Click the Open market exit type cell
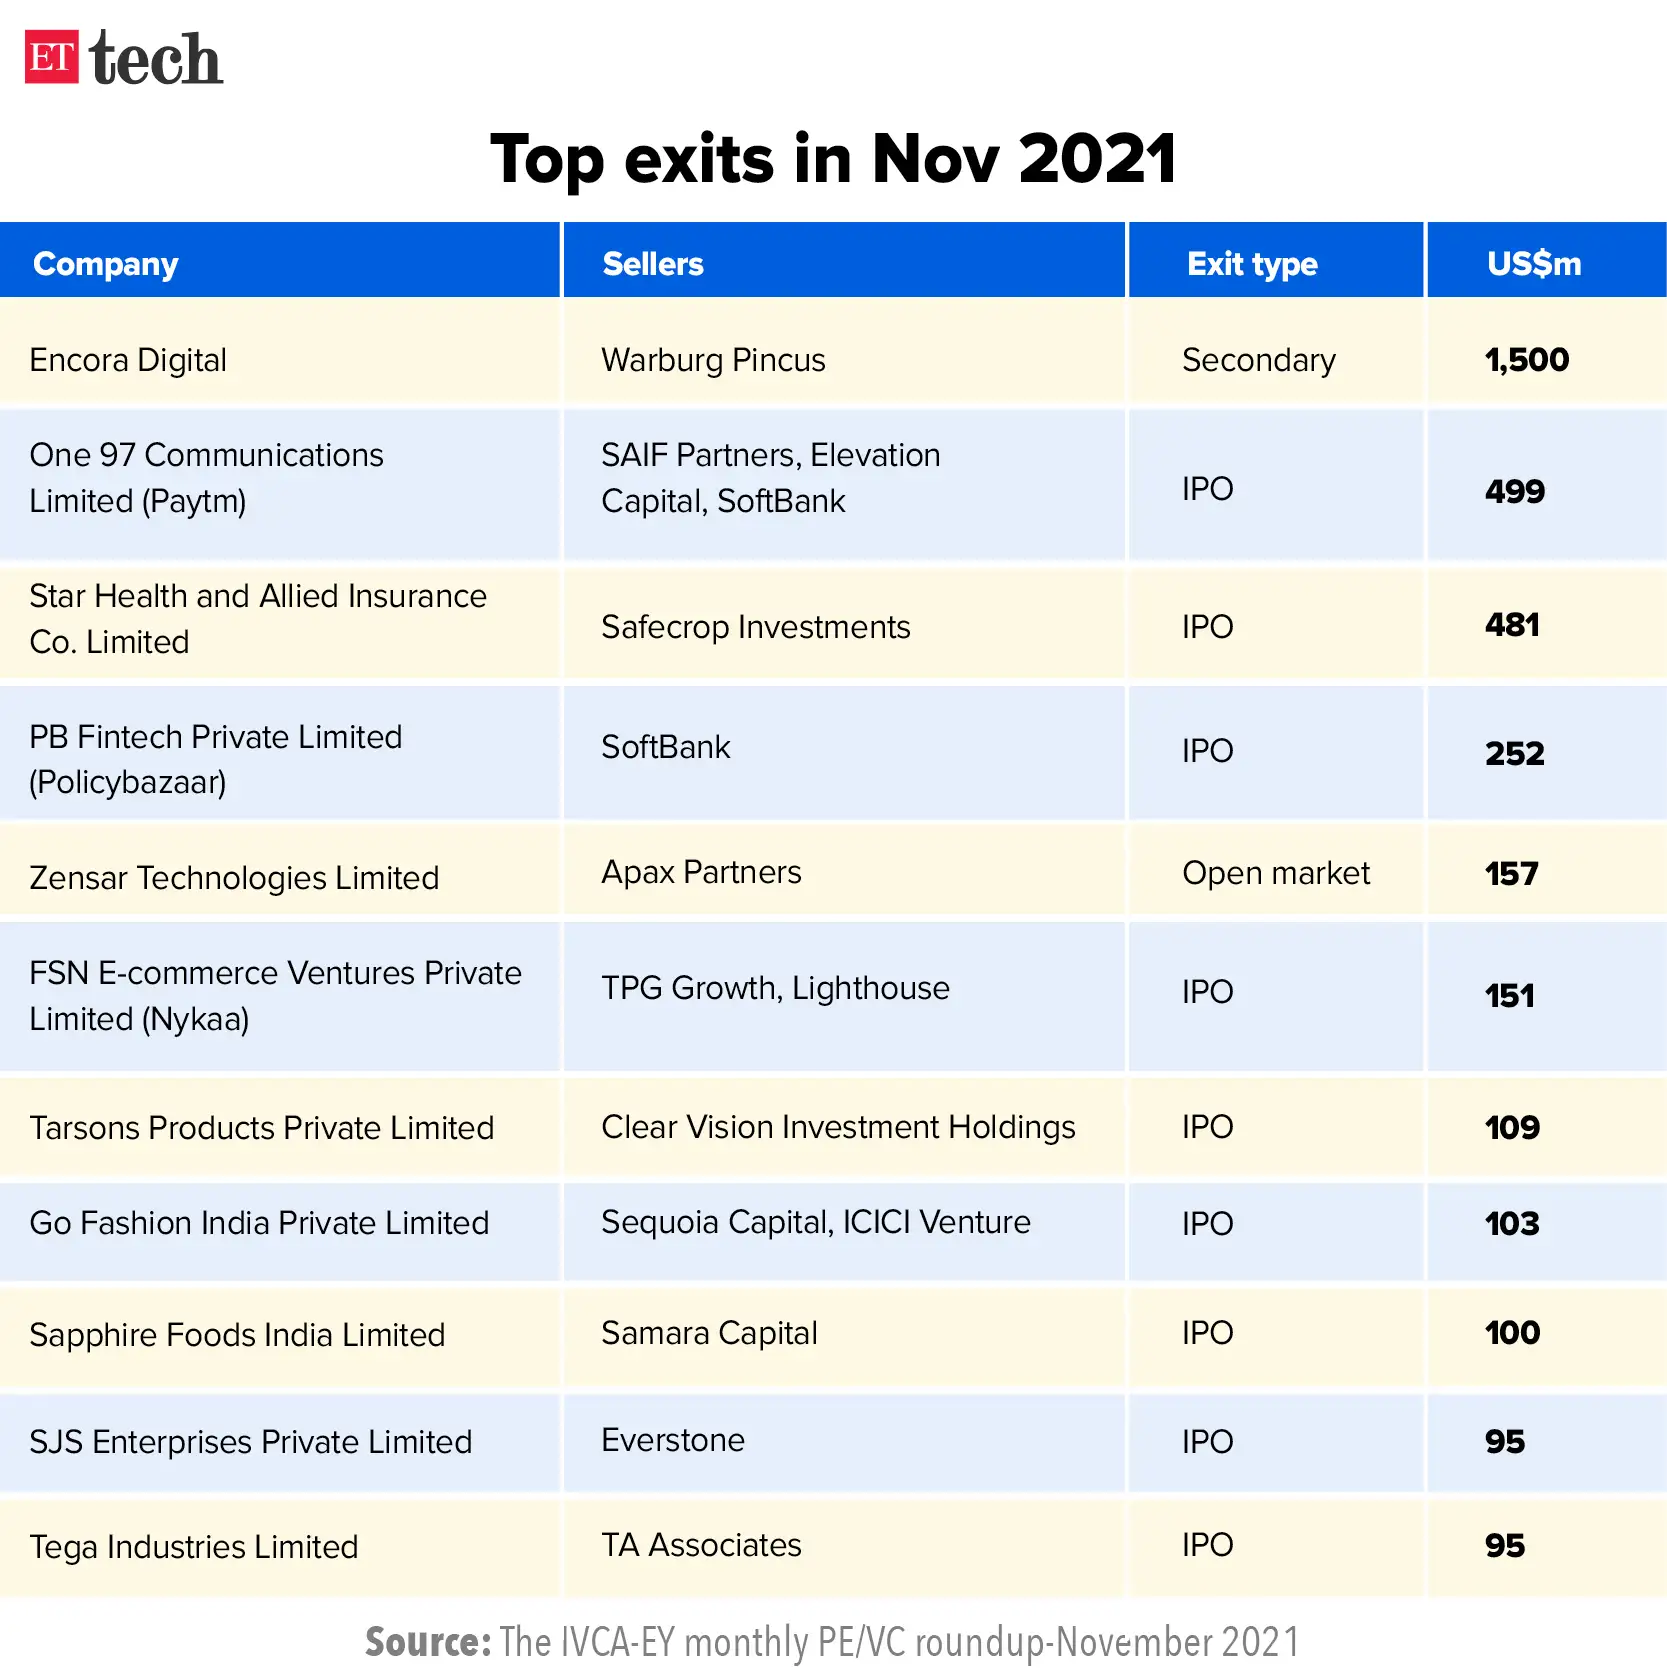The width and height of the screenshot is (1667, 1679). (1276, 870)
